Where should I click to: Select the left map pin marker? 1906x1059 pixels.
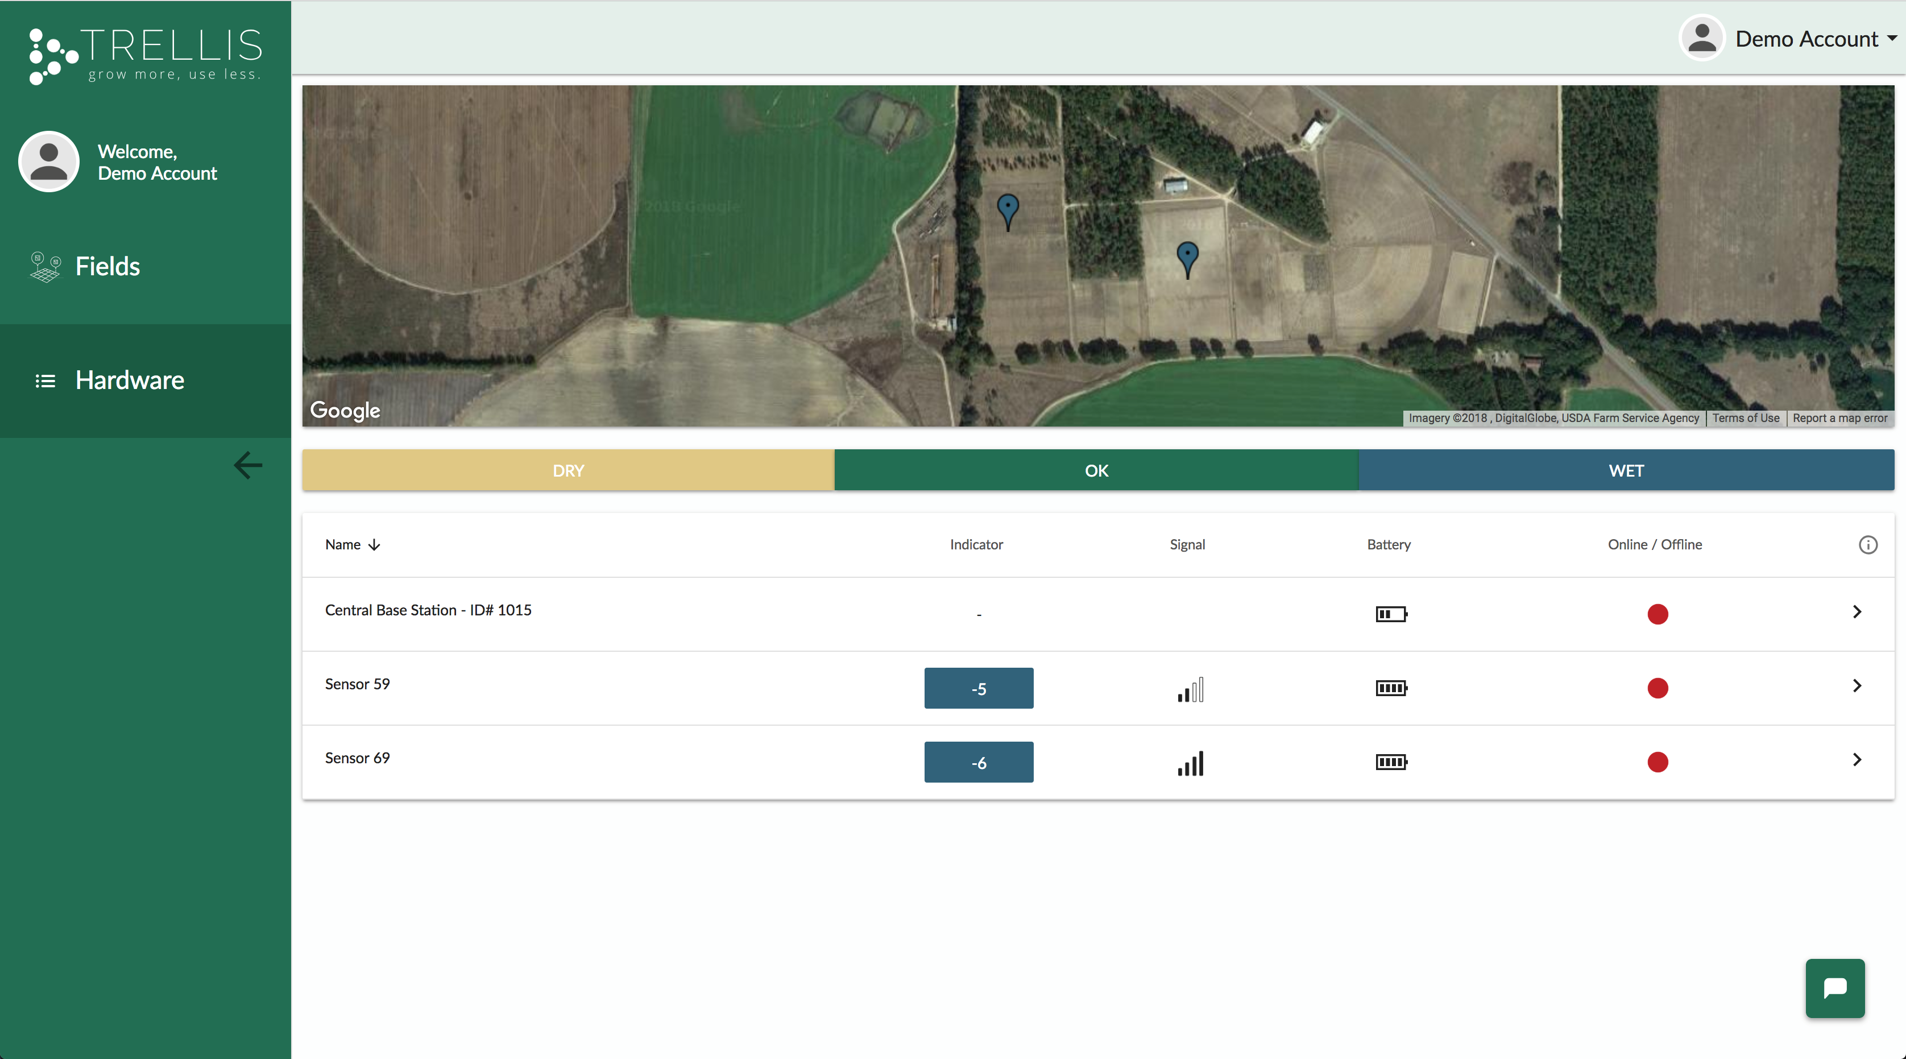[x=1008, y=212]
